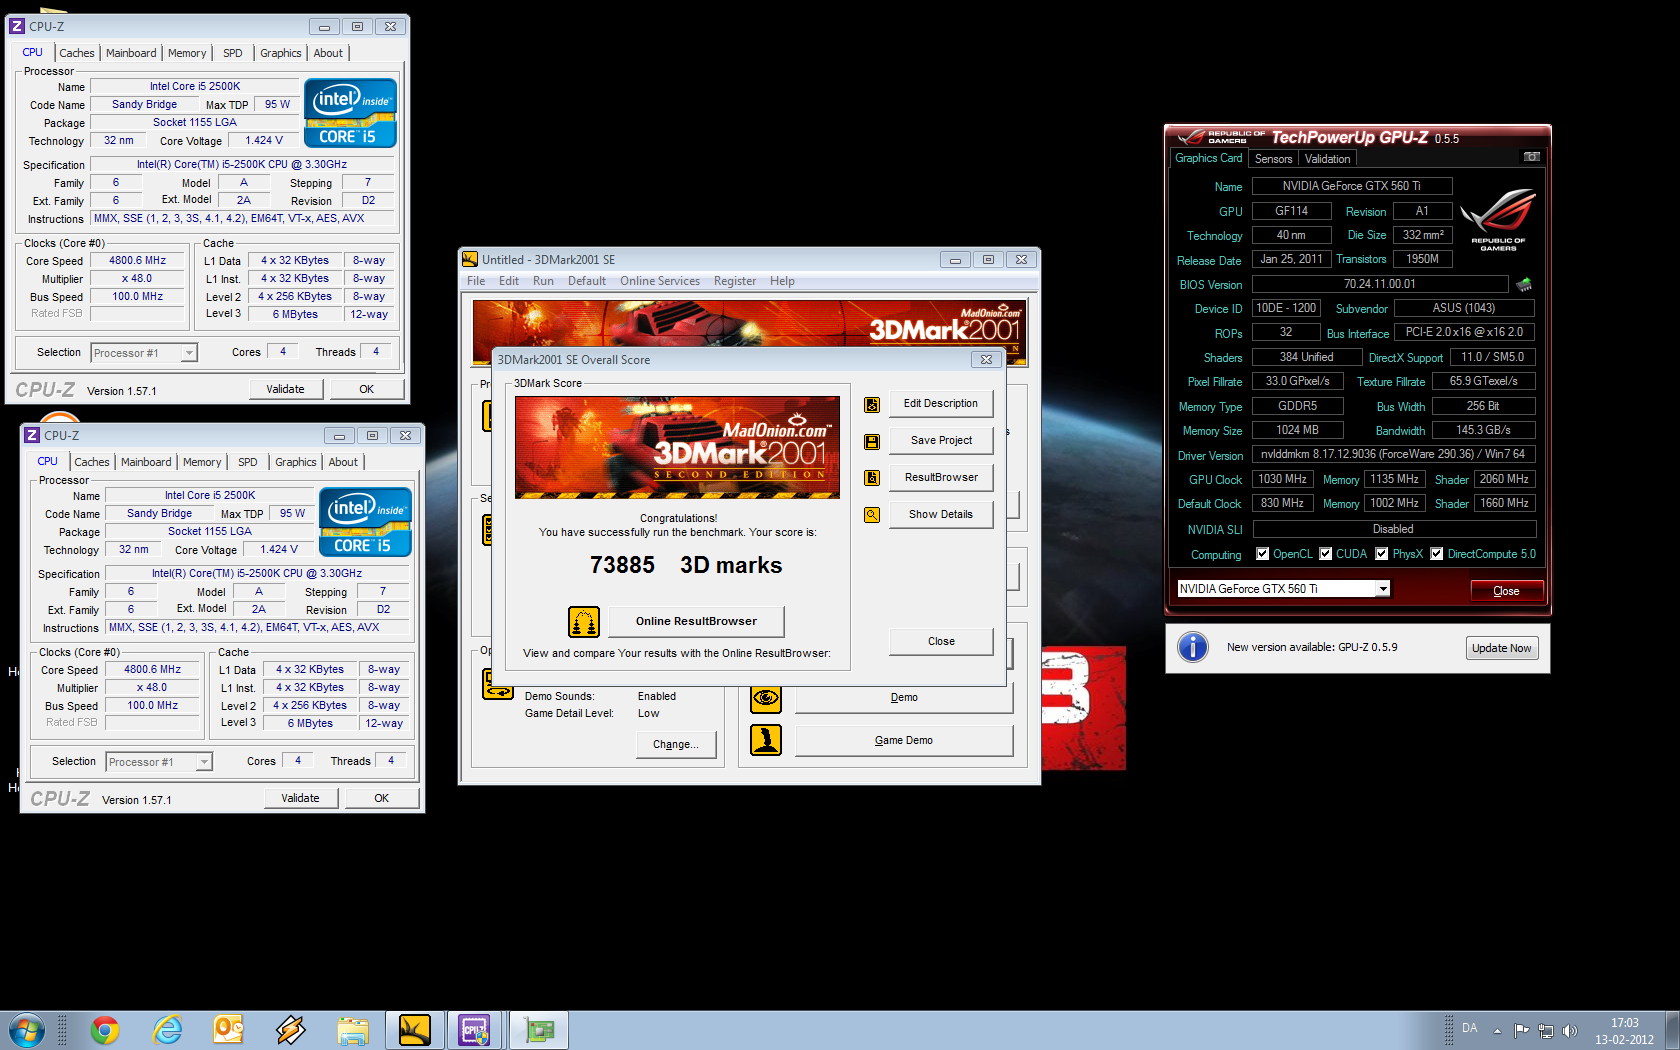Click the Demo eye icon in 3DMark2001
The height and width of the screenshot is (1050, 1680).
click(x=766, y=697)
